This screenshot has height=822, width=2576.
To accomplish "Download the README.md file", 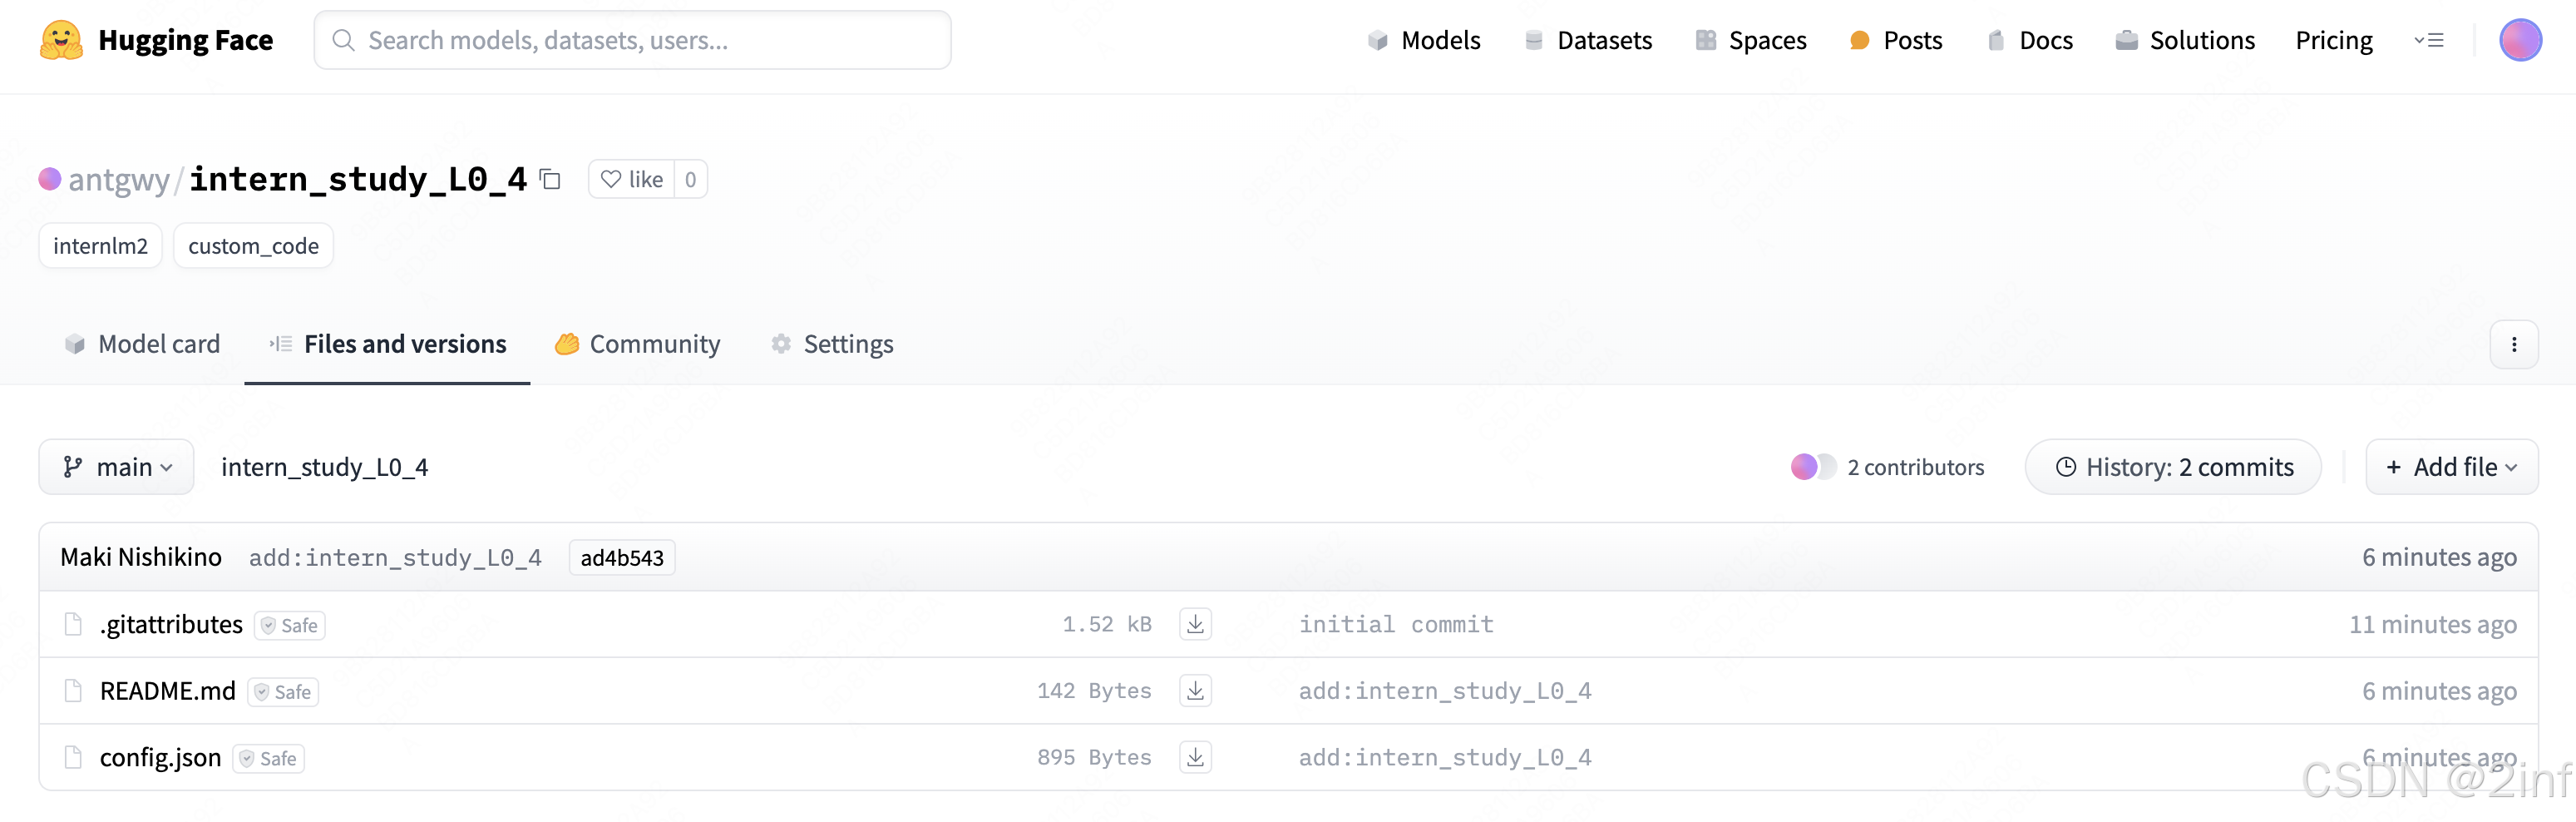I will pos(1195,691).
